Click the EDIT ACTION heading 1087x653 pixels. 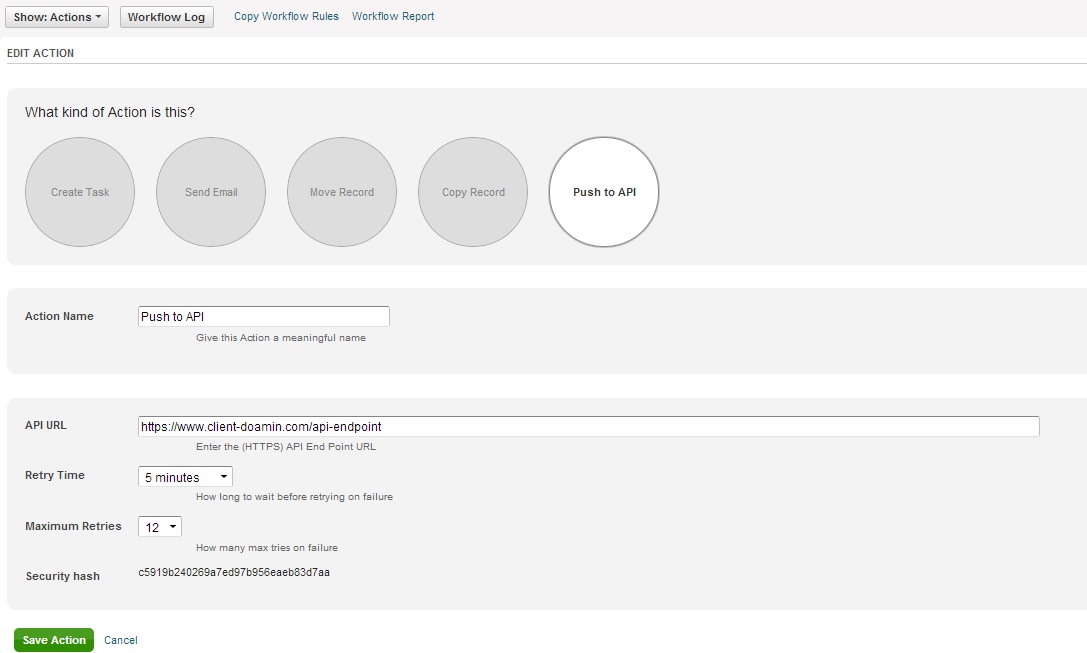(40, 53)
